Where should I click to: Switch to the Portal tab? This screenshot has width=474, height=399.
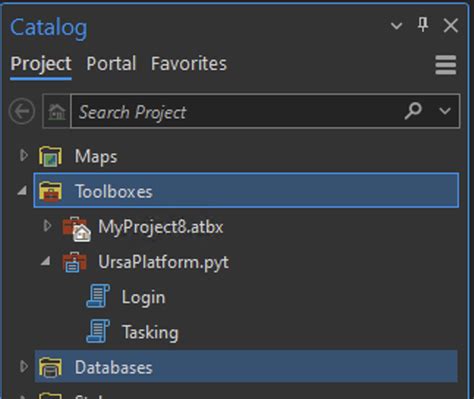click(111, 63)
